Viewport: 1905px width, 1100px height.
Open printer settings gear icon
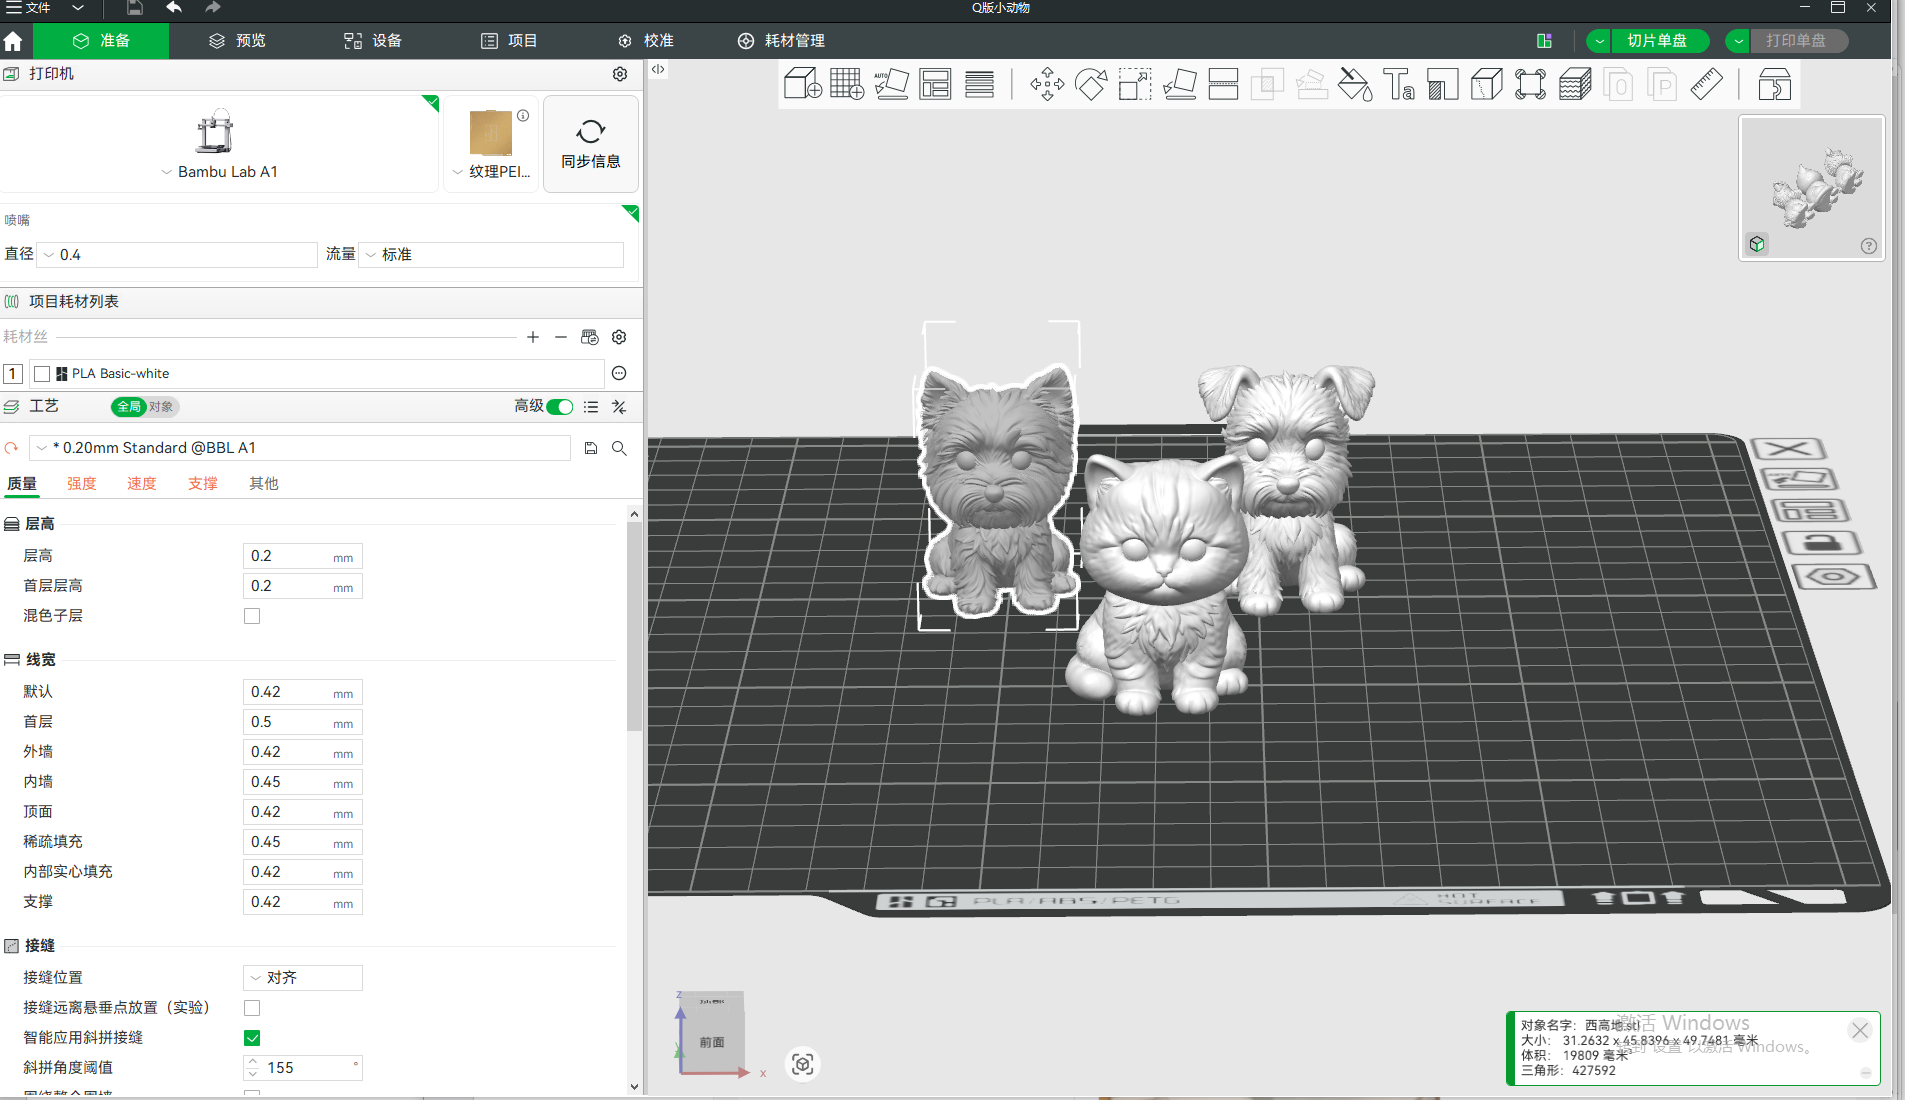[x=620, y=74]
